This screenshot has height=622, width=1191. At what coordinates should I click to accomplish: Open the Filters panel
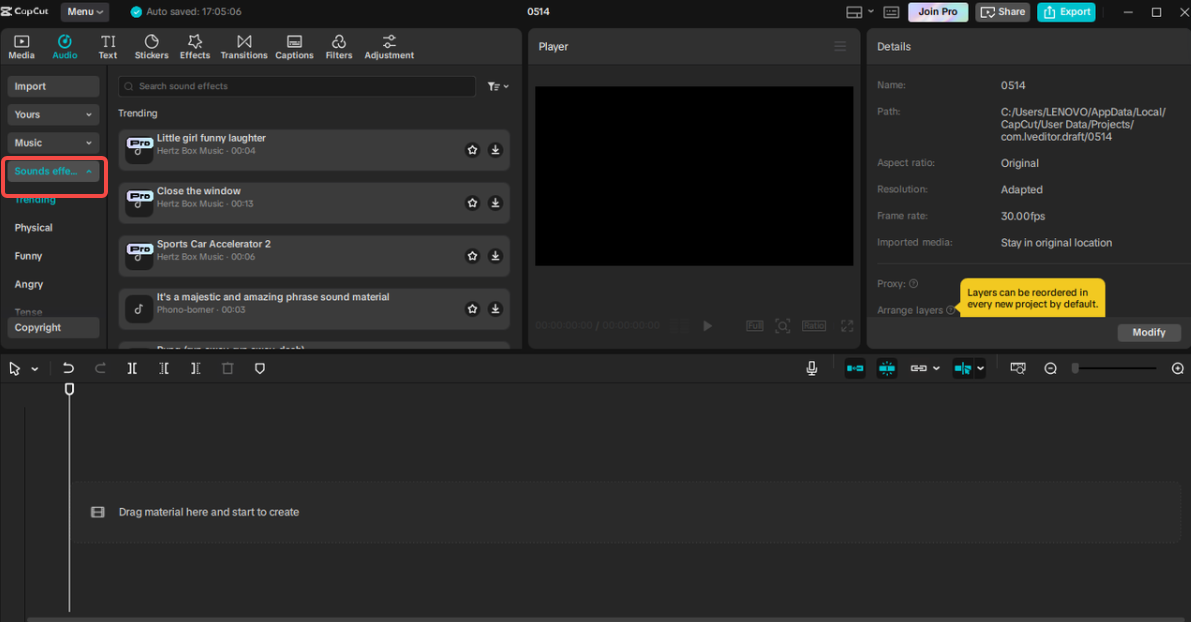[339, 46]
